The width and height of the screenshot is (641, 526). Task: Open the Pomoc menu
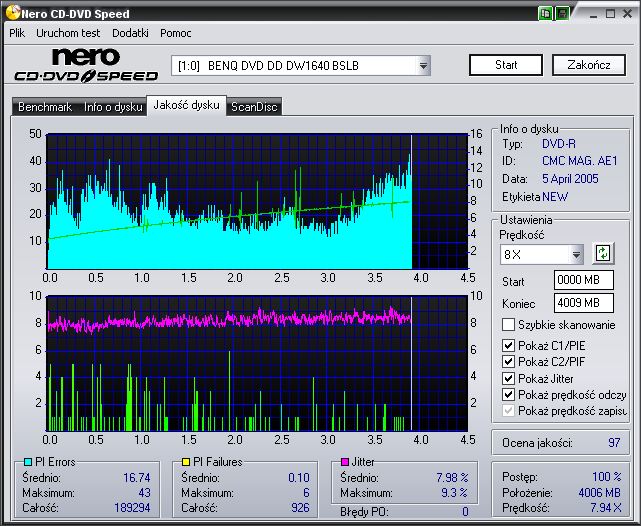(176, 33)
